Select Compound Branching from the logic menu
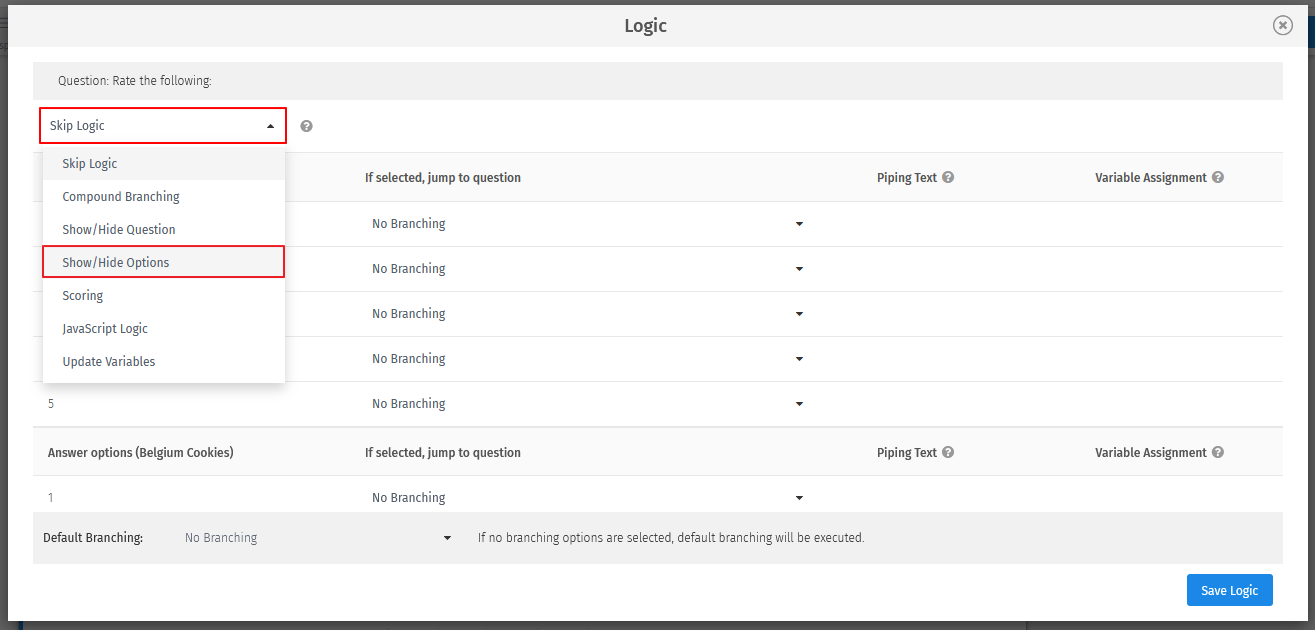The height and width of the screenshot is (630, 1315). [x=121, y=196]
